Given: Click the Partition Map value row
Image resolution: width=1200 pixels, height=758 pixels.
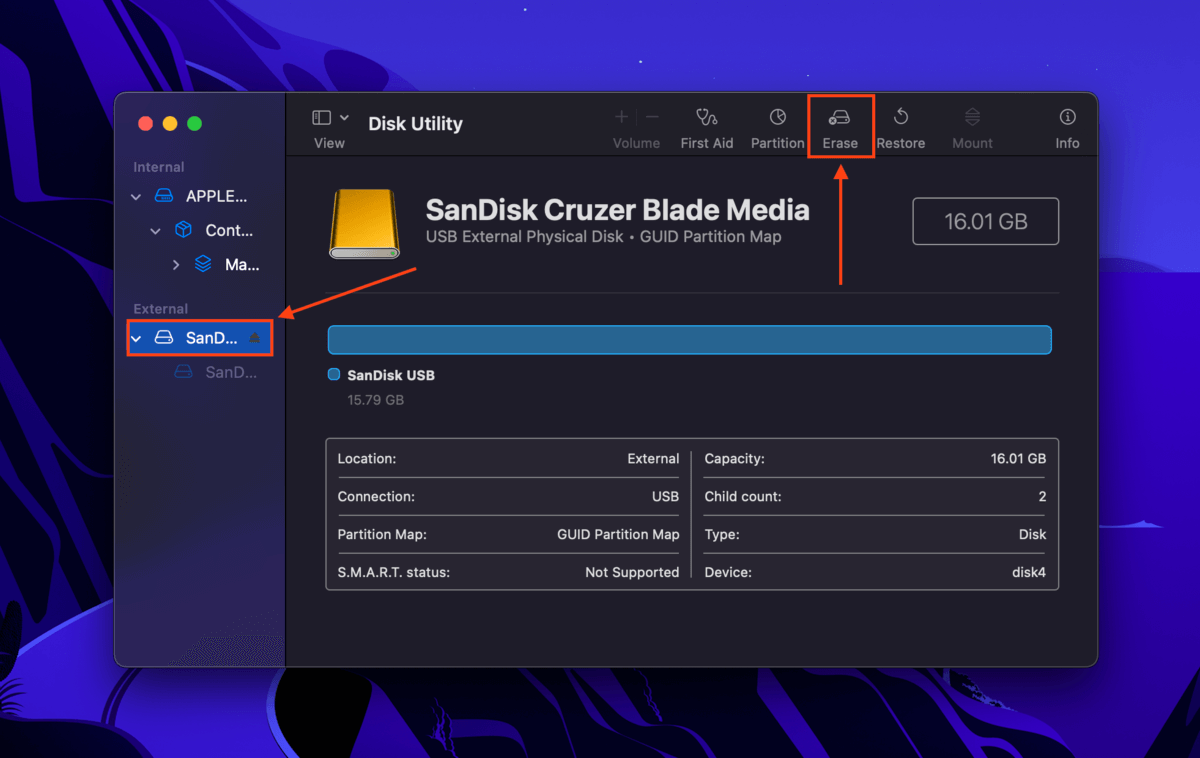Looking at the screenshot, I should 508,534.
